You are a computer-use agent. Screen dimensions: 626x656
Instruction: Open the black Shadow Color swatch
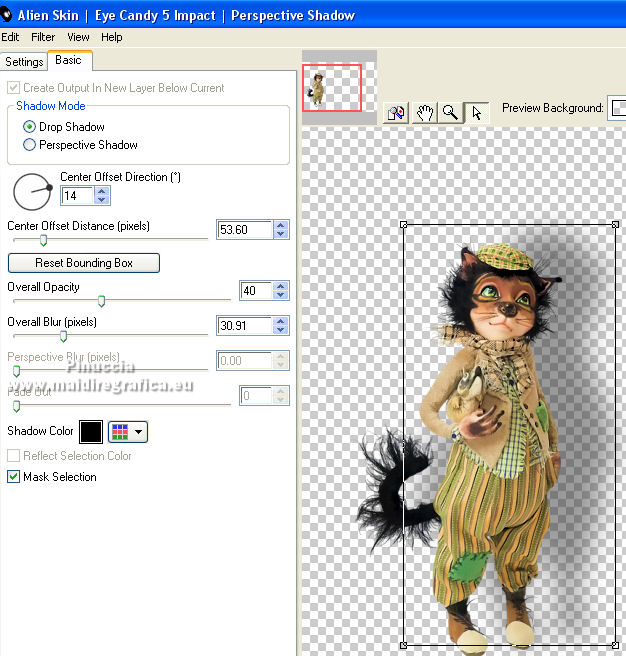pyautogui.click(x=91, y=432)
